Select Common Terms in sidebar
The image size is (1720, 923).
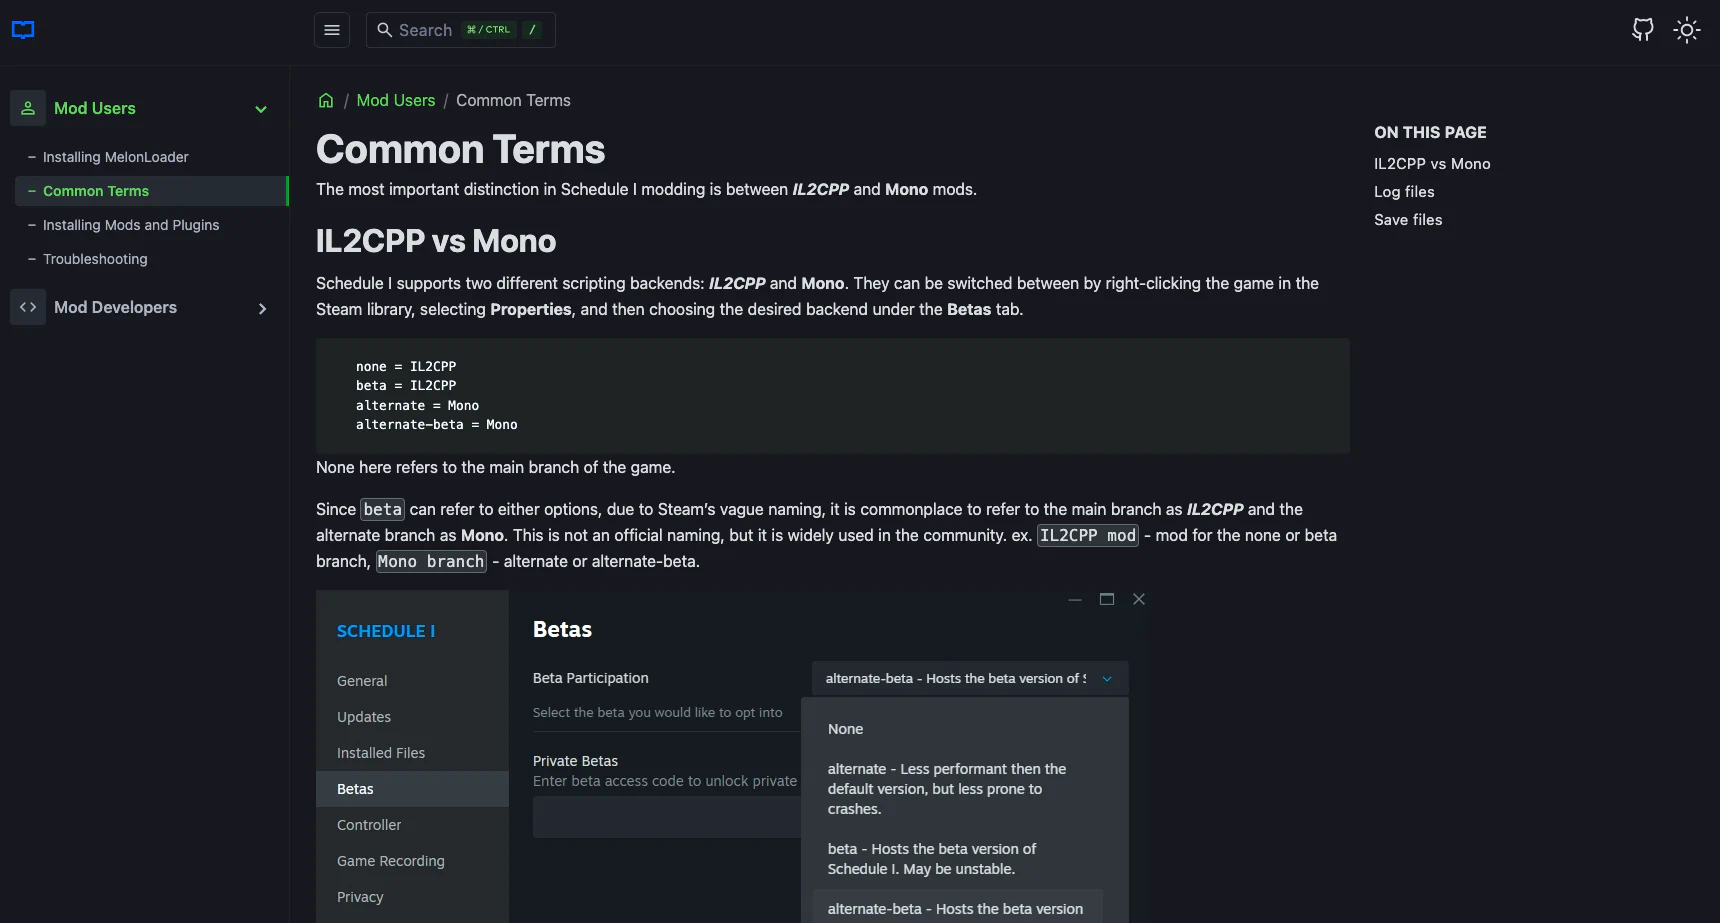(x=152, y=191)
